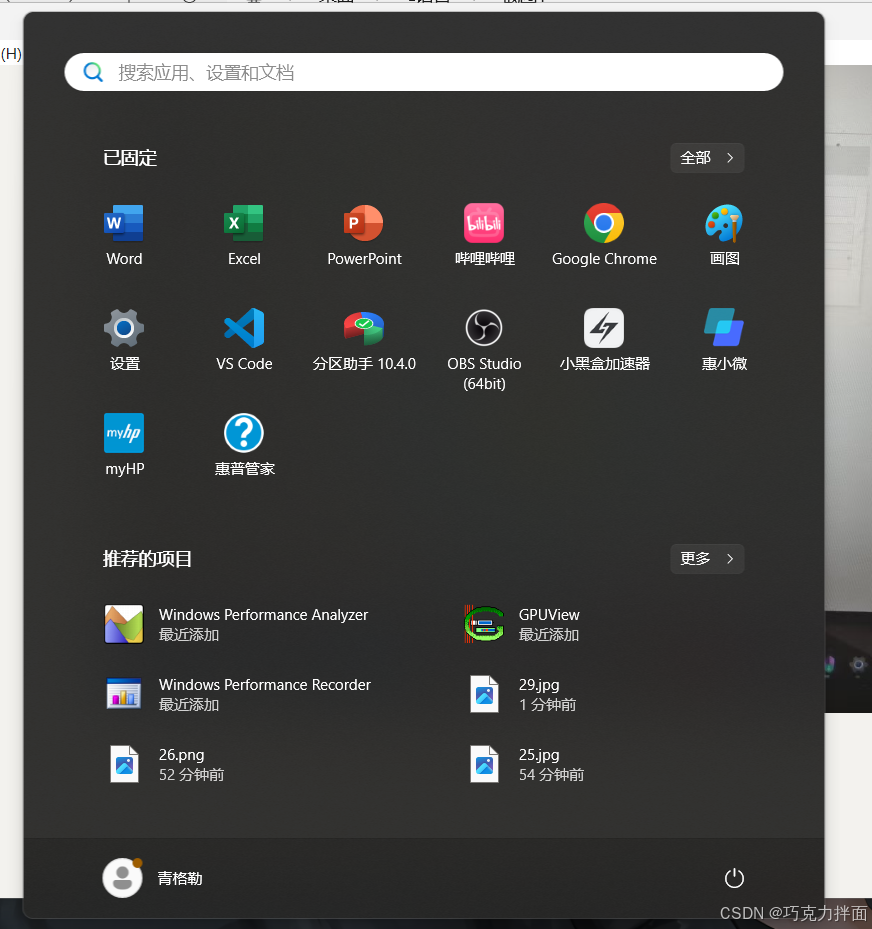Click the 已固定 section heading
This screenshot has width=872, height=929.
tap(130, 158)
